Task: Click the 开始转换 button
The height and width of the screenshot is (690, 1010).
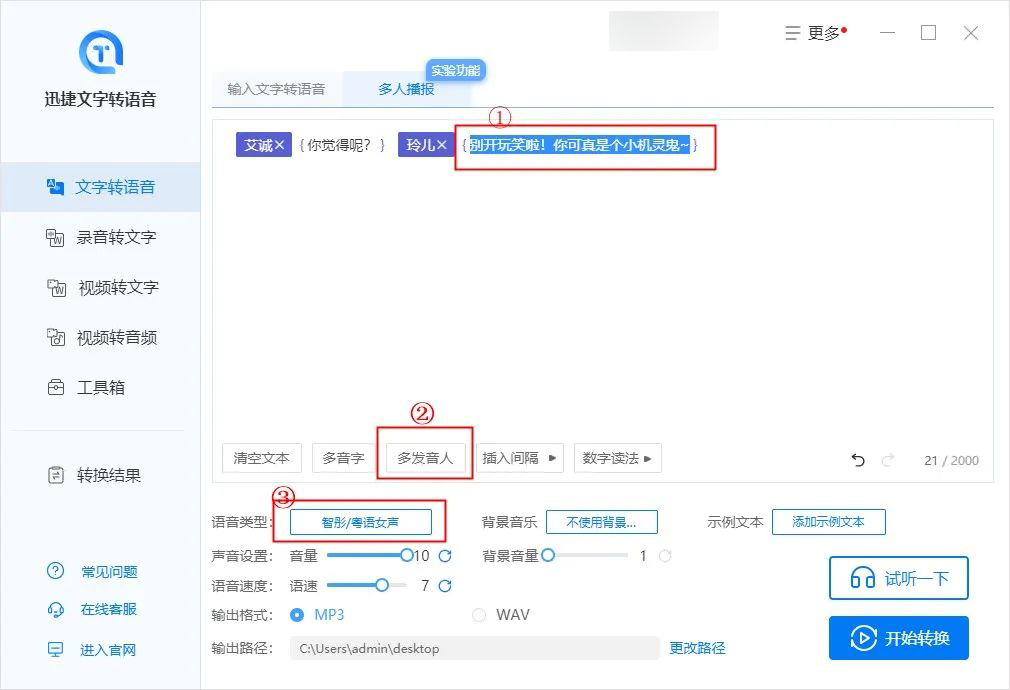Action: pyautogui.click(x=899, y=638)
